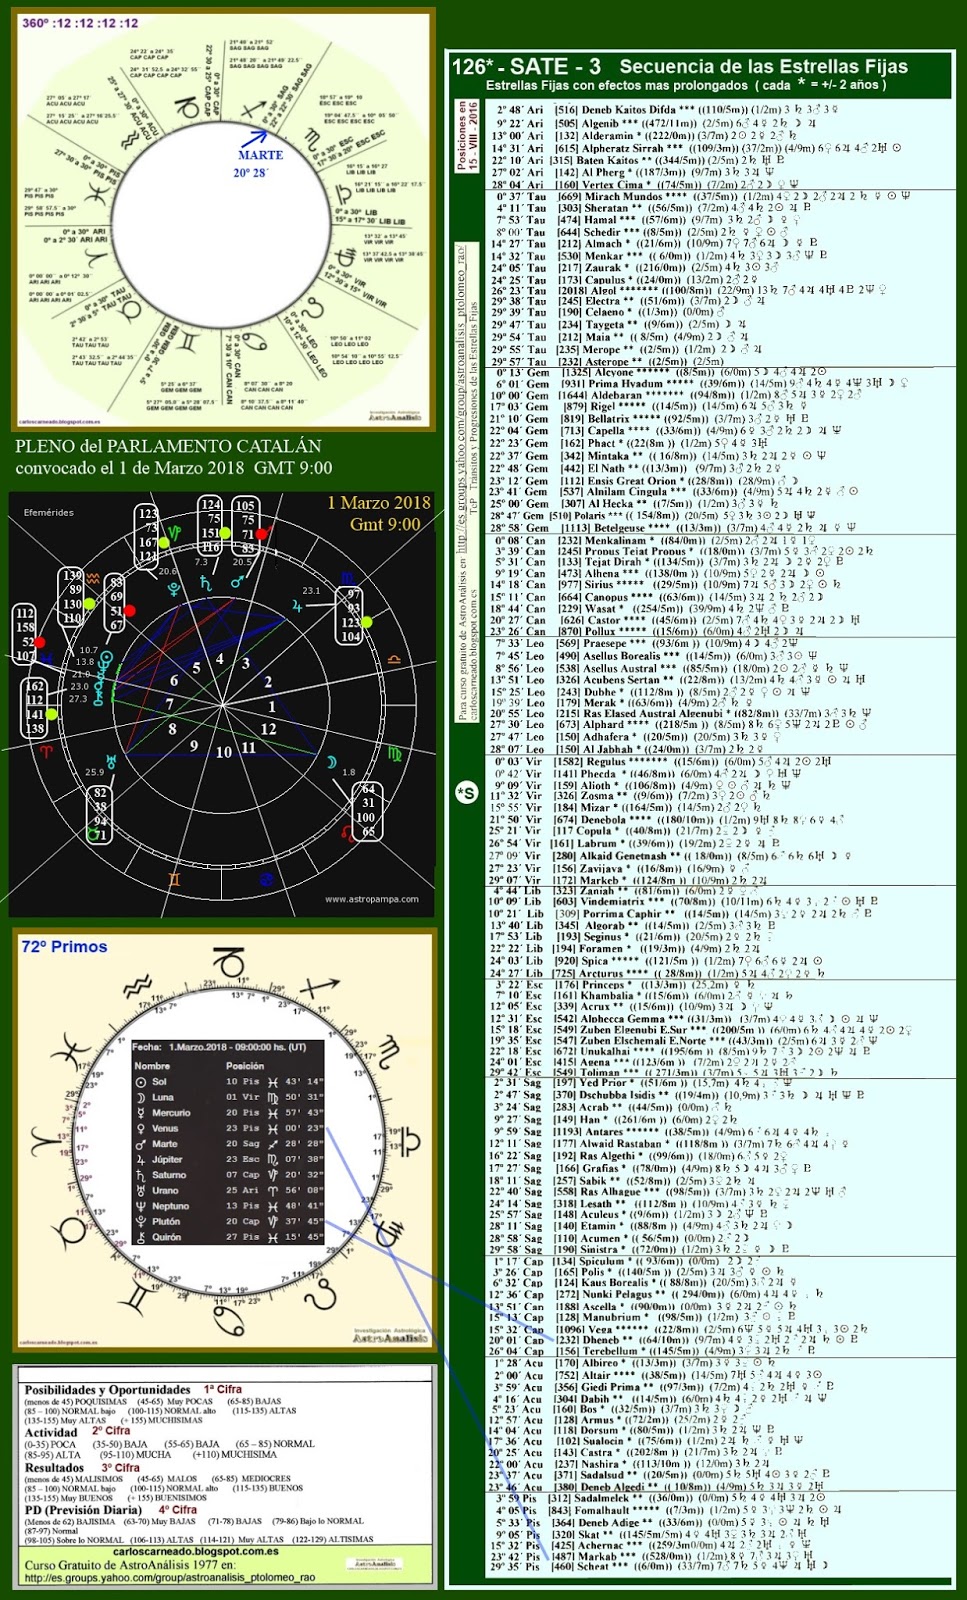This screenshot has width=967, height=1600.
Task: Click the 162 112 141 138 number box
Action: click(35, 707)
